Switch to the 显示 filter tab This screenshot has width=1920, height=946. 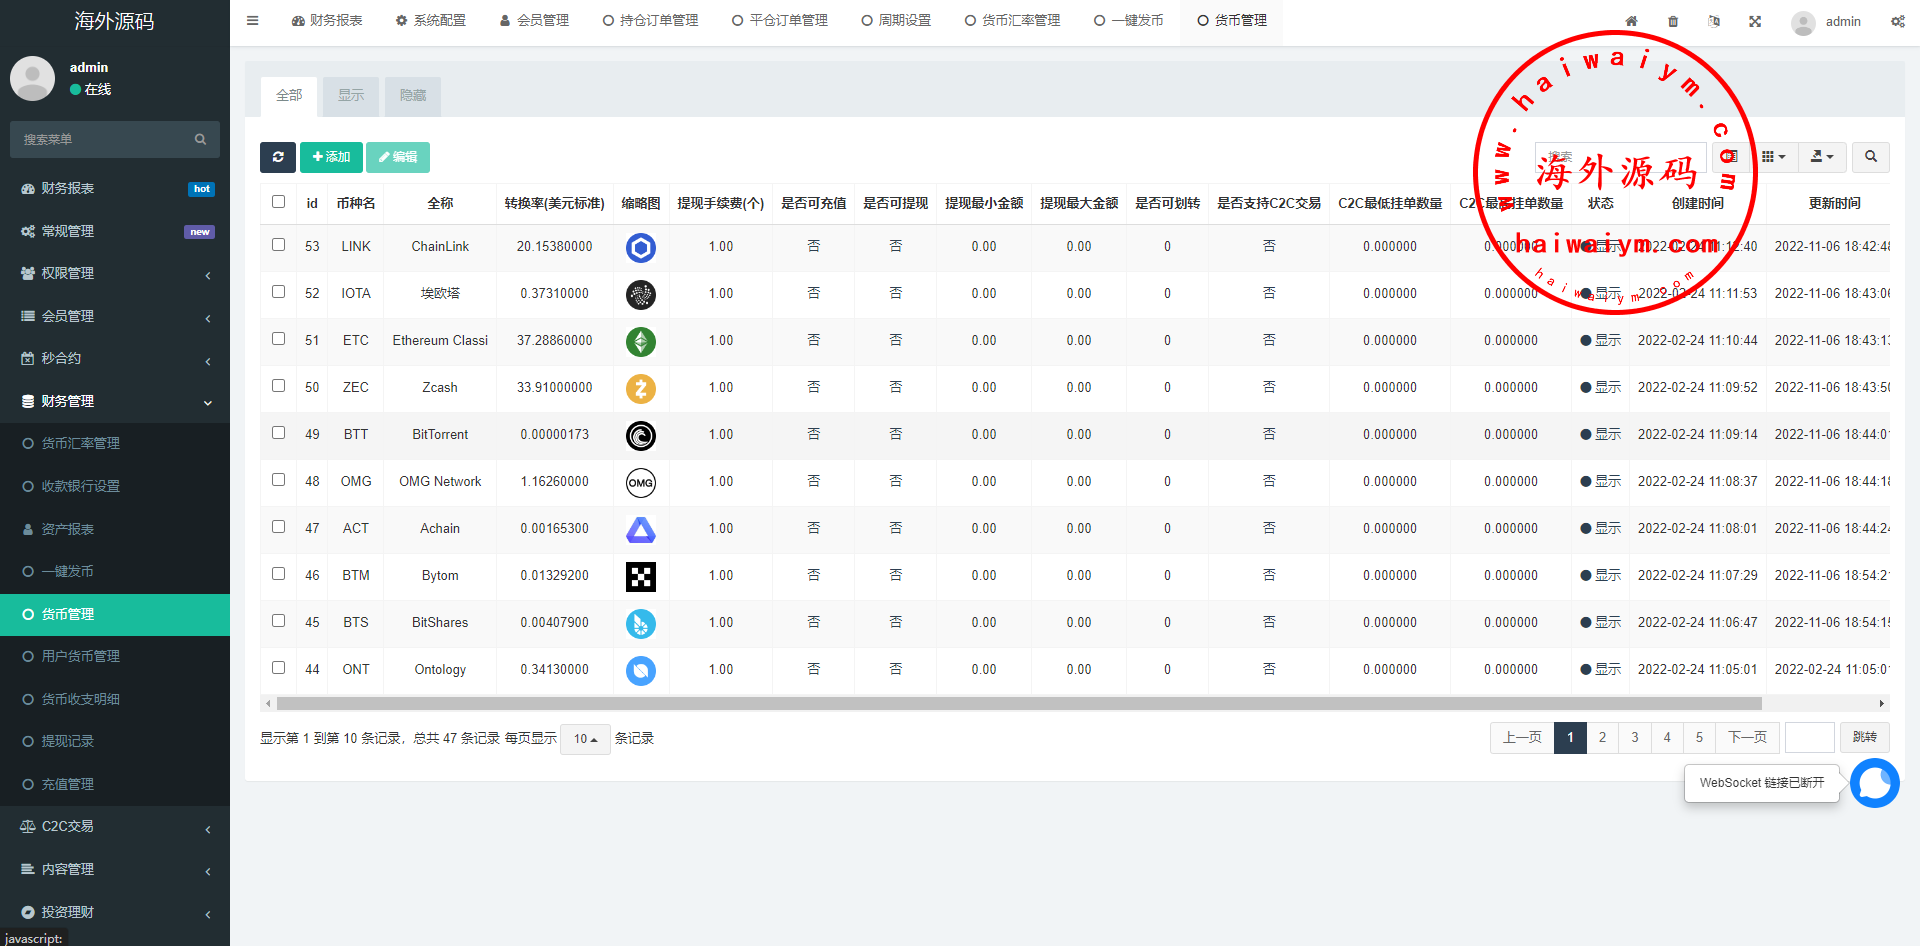coord(351,96)
